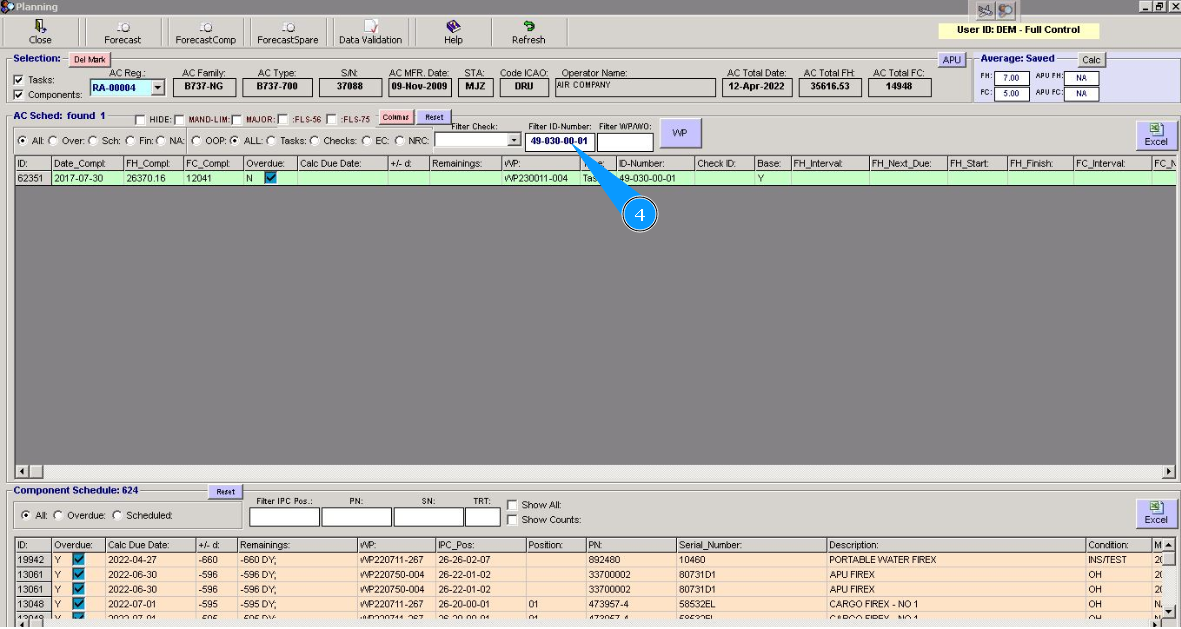Launch the ForecastComp toolbar tool
1181x629 pixels.
point(205,32)
